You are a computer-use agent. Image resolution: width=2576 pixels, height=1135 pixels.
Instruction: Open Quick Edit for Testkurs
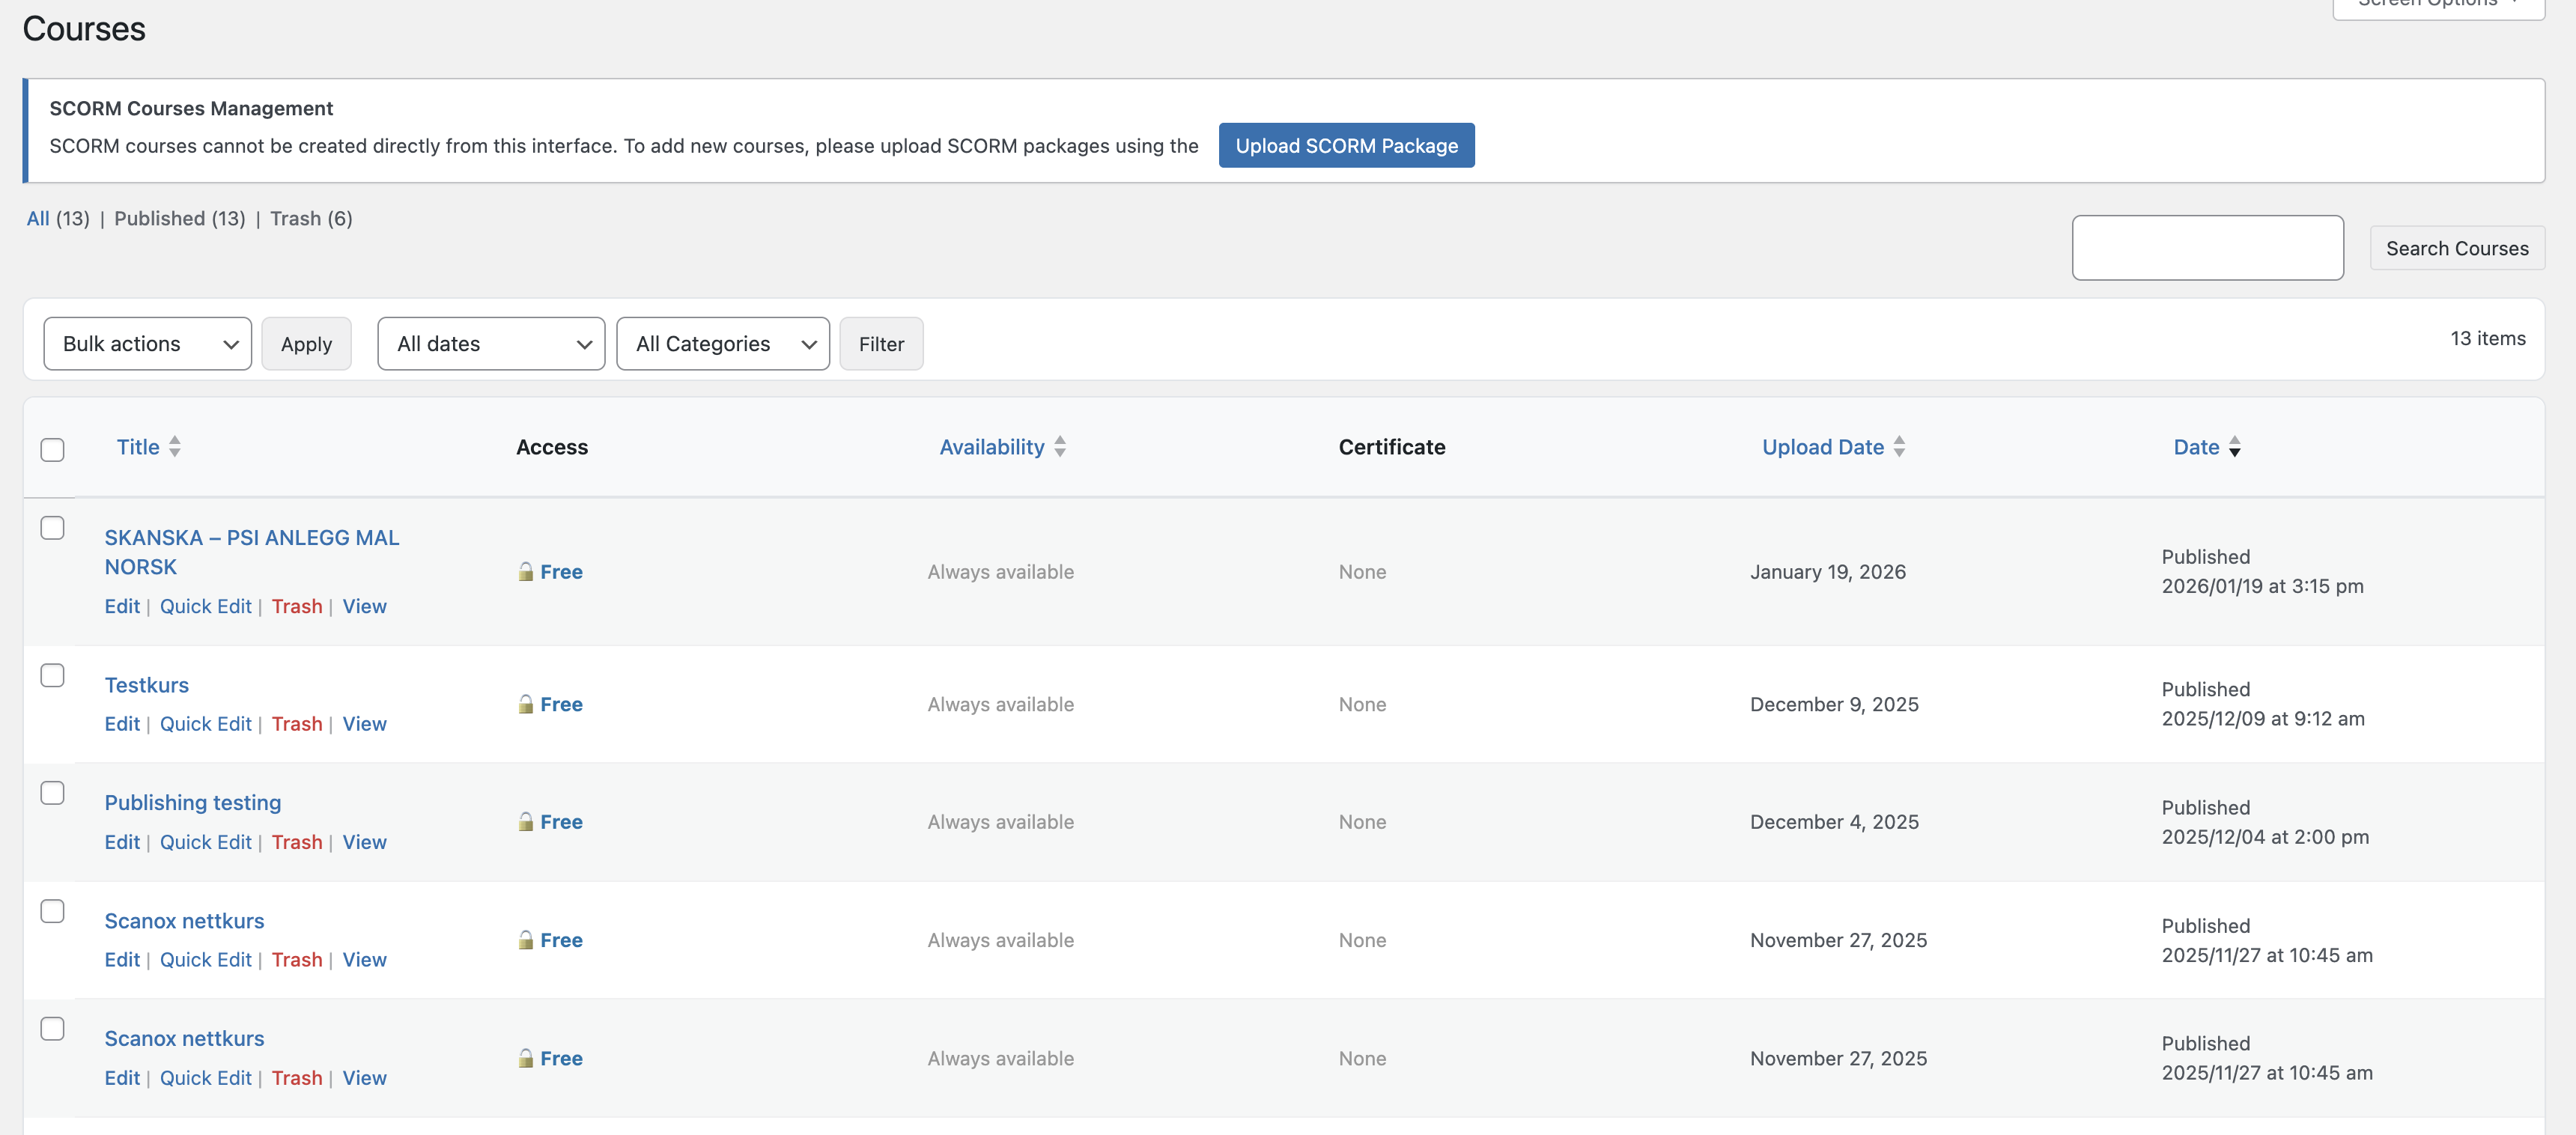pyautogui.click(x=205, y=723)
